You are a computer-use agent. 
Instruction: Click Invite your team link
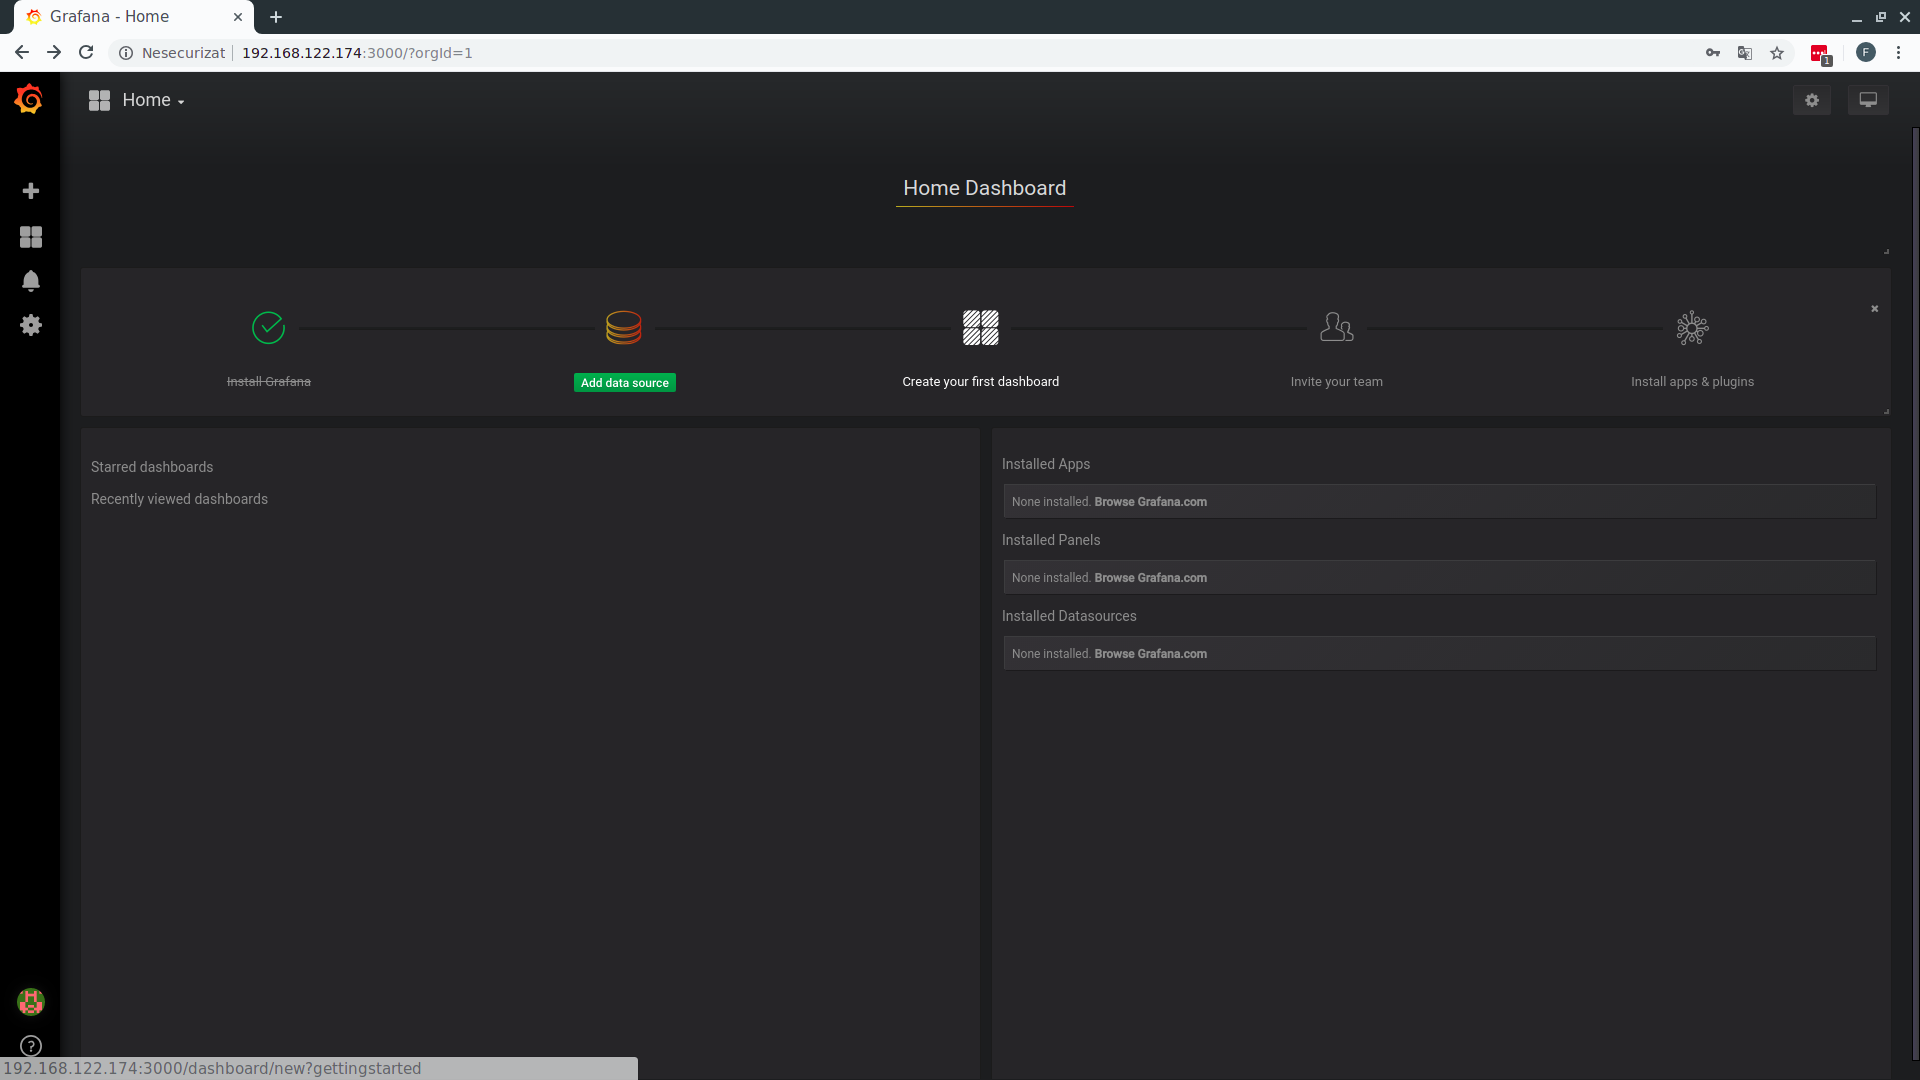coord(1337,382)
